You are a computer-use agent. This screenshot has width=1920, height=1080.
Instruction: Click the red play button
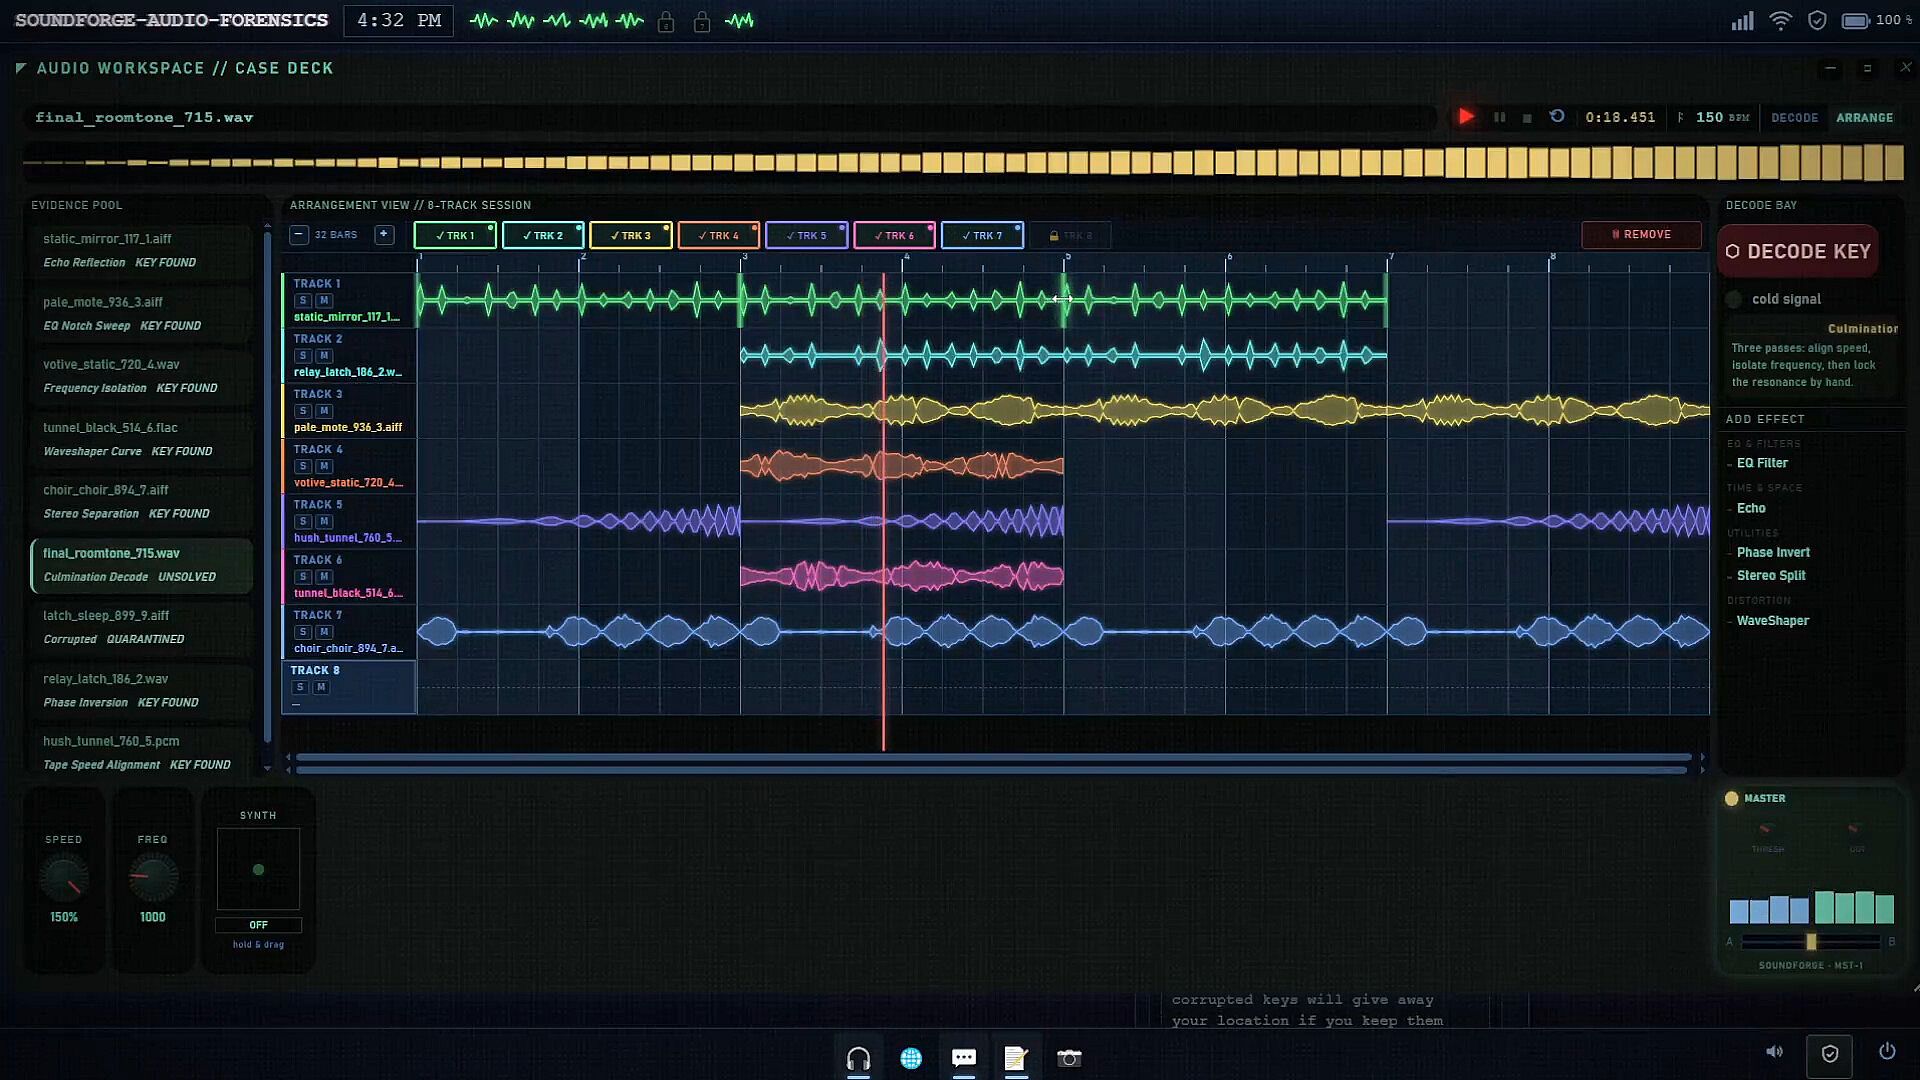click(1466, 117)
